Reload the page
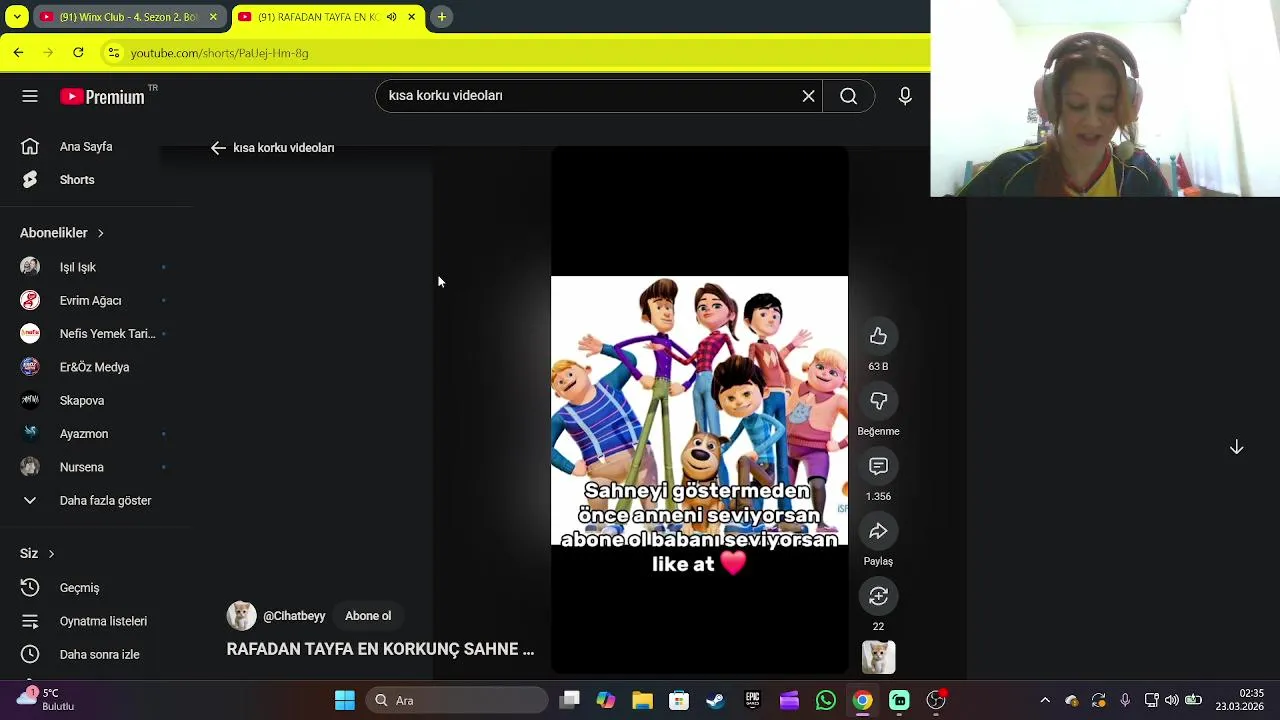Screen dimensions: 1280x720 78,53
